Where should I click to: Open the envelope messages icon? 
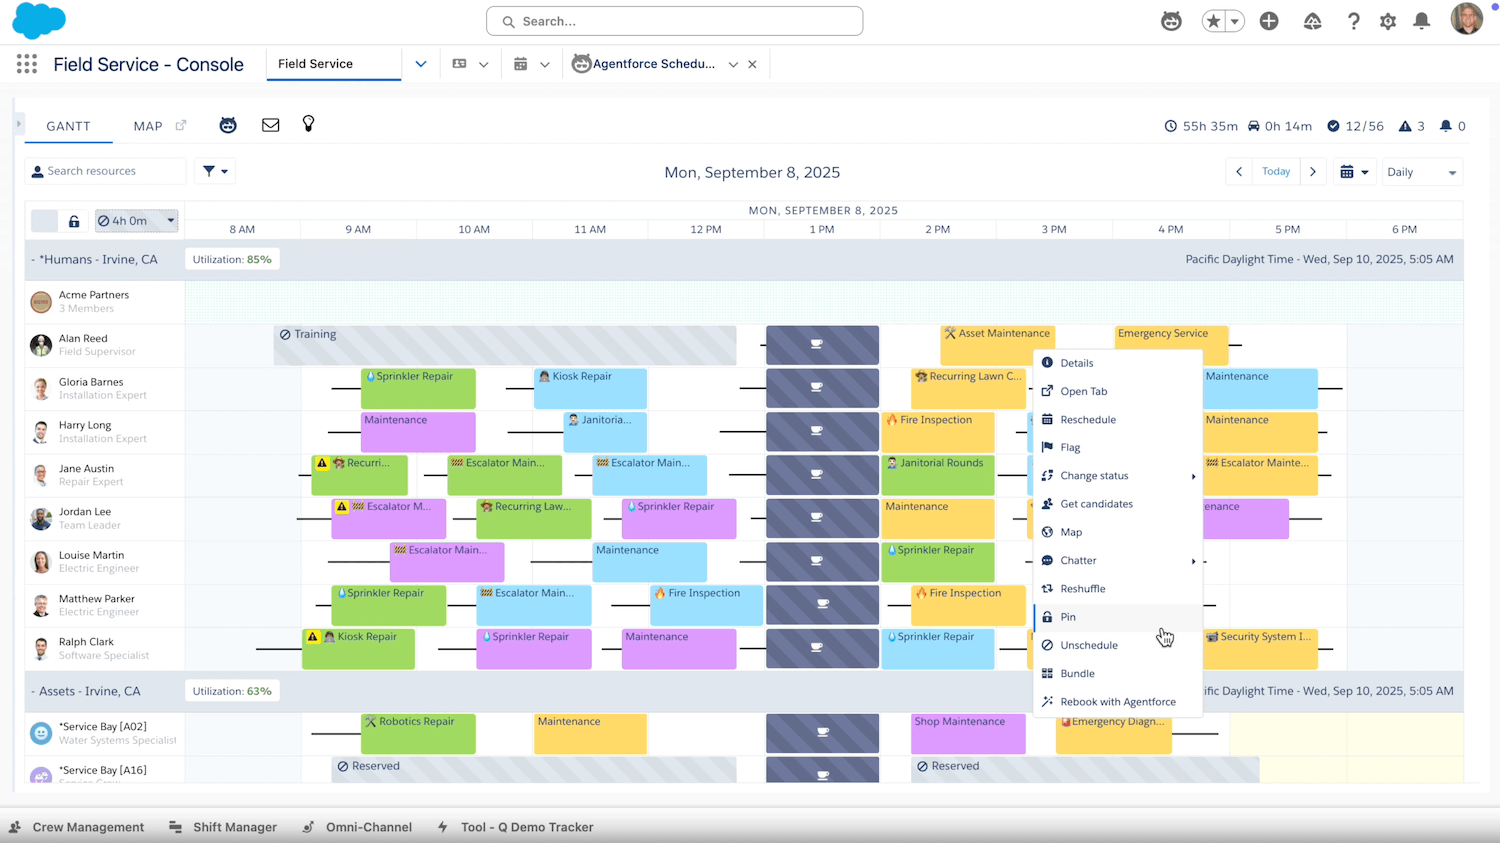tap(270, 125)
